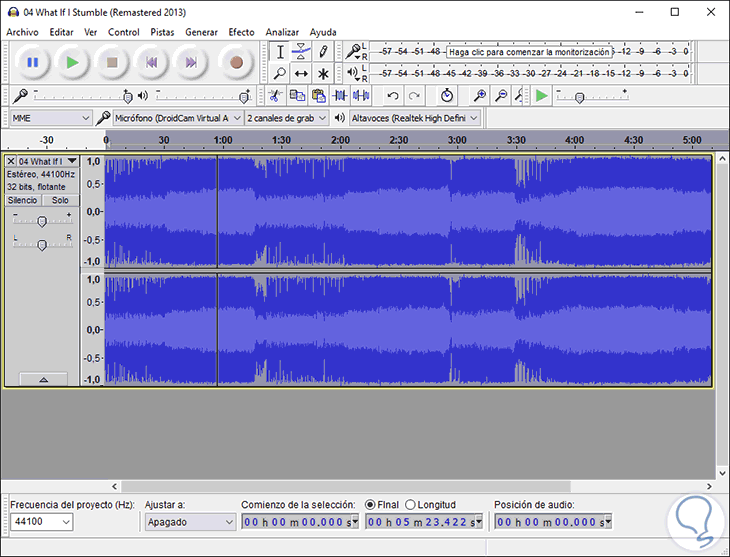Click the Cut scissors icon
730x557 pixels.
(x=274, y=95)
